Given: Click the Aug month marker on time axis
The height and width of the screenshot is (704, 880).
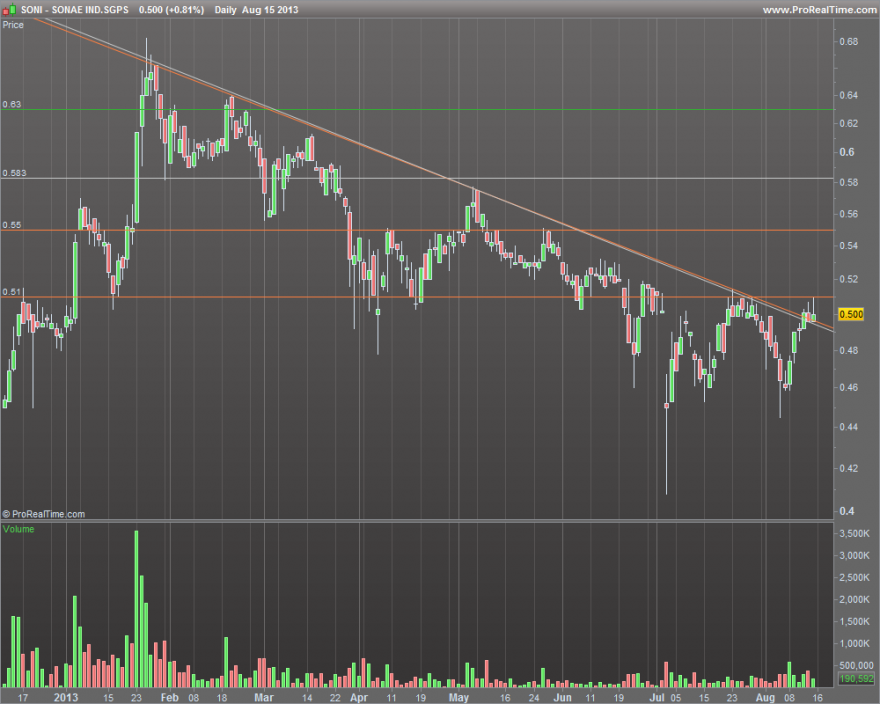Looking at the screenshot, I should (765, 697).
